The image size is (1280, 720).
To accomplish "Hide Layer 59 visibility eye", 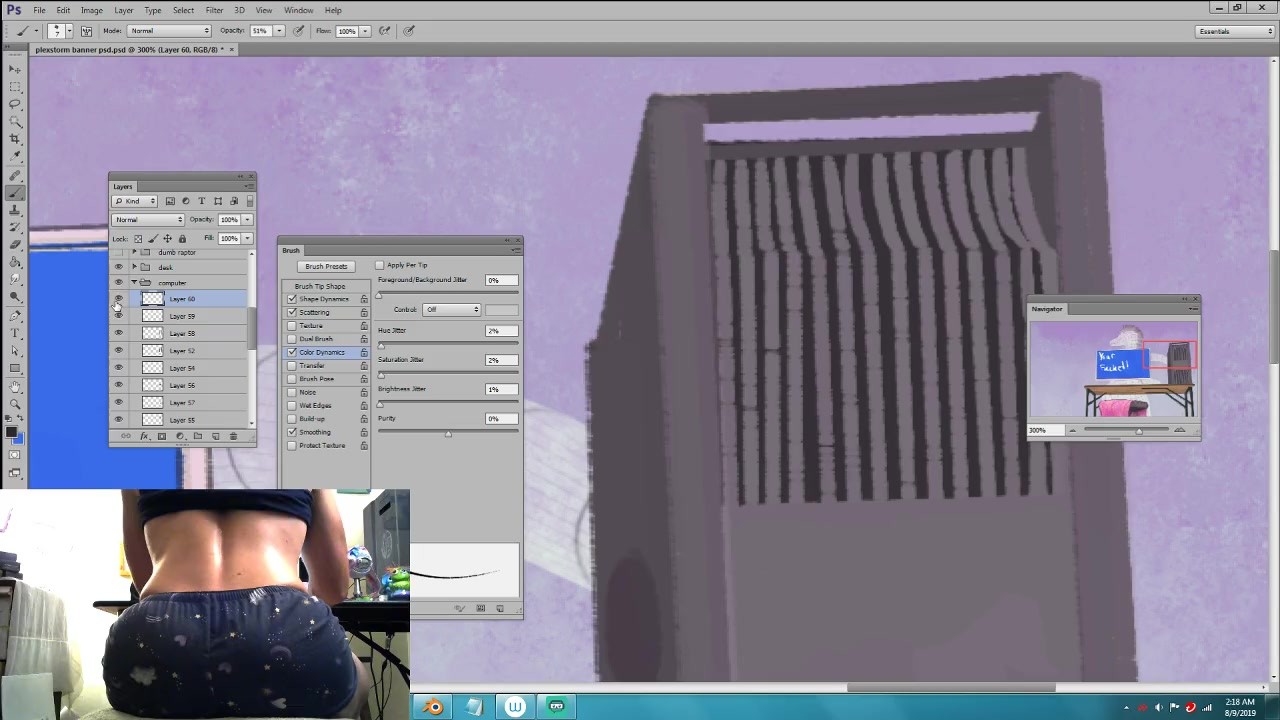I will click(x=118, y=316).
